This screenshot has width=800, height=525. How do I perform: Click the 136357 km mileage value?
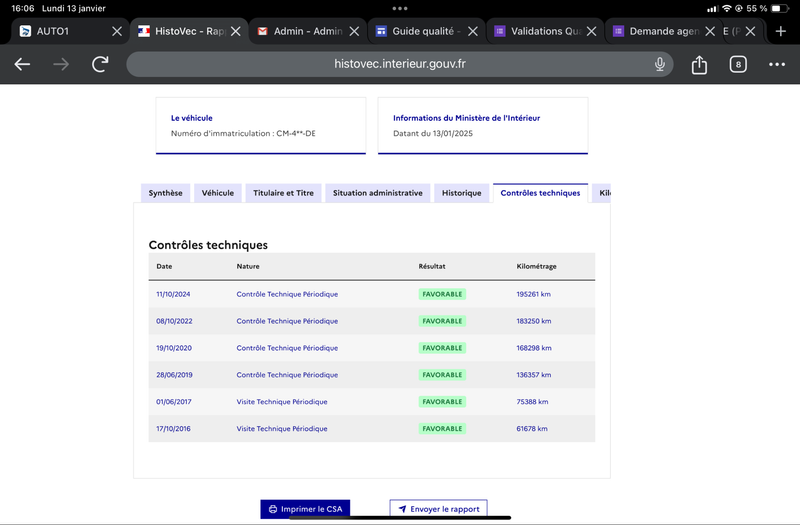click(x=534, y=374)
